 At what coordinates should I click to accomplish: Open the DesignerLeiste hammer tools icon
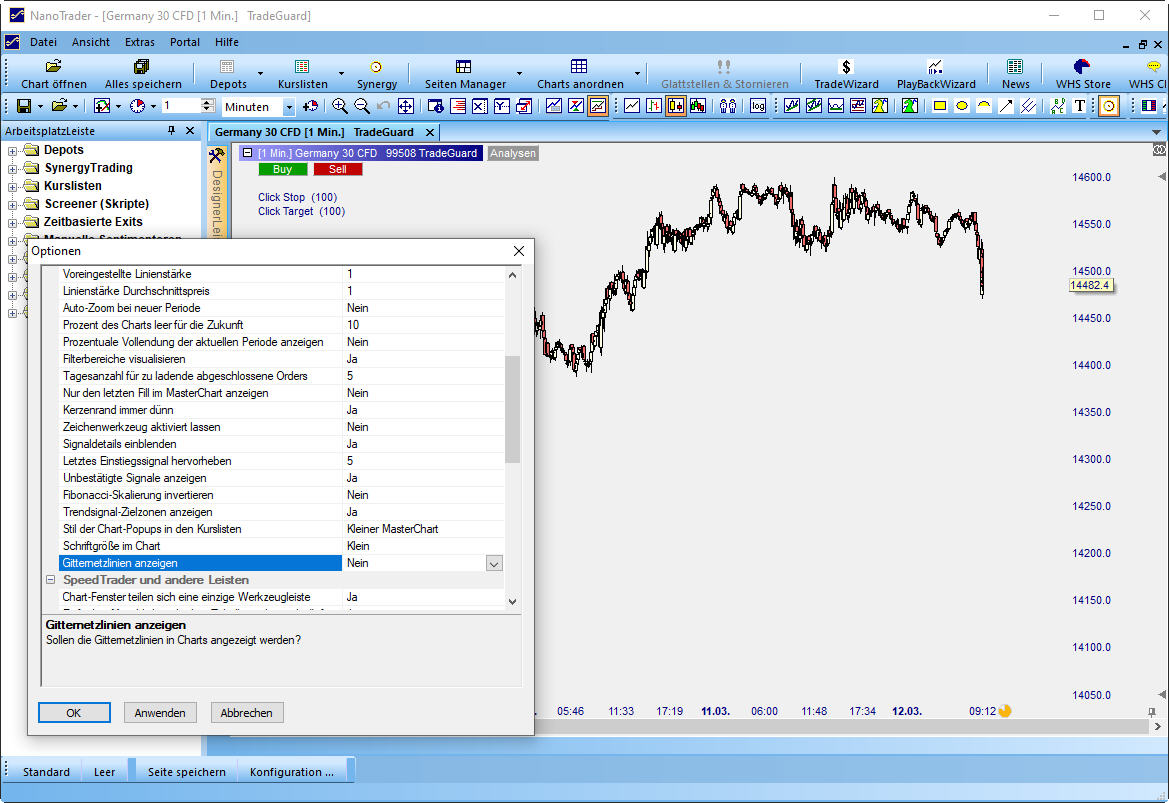pyautogui.click(x=216, y=155)
